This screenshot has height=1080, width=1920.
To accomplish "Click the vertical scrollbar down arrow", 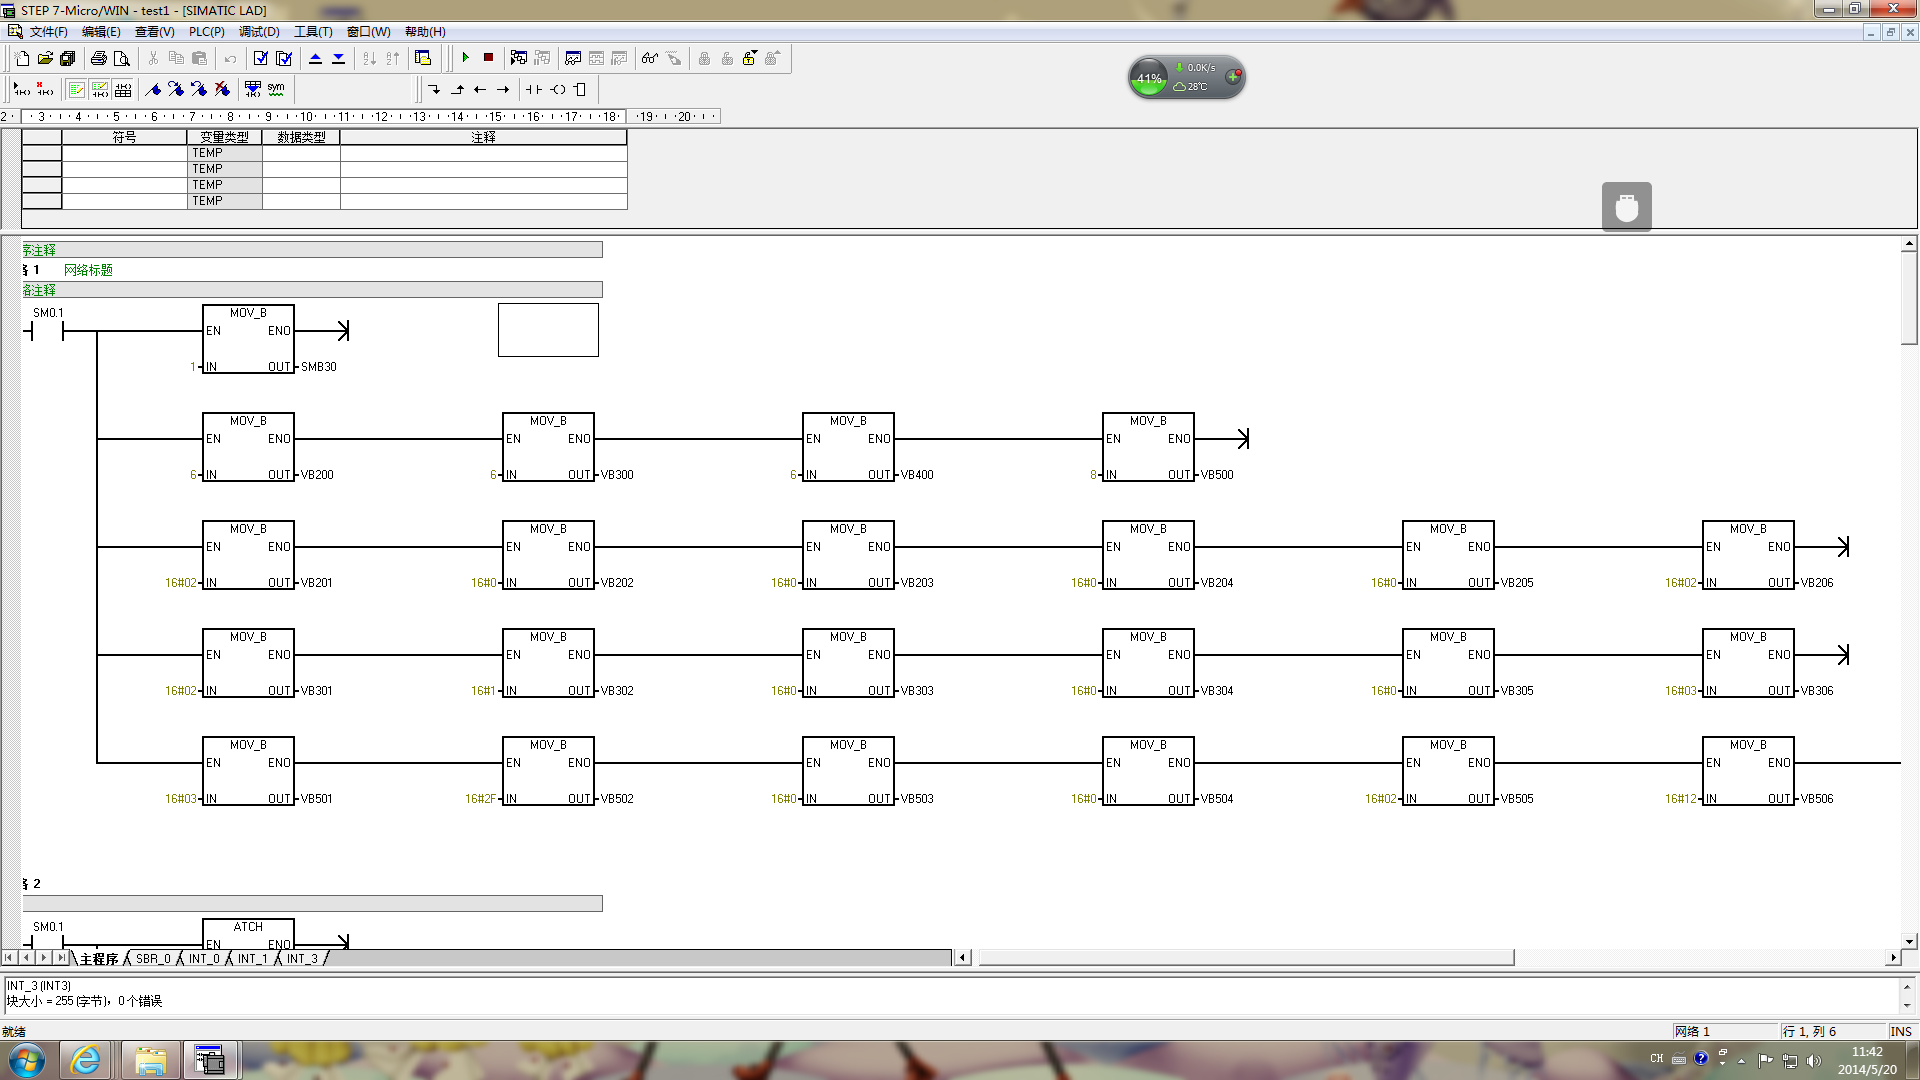I will click(x=1909, y=941).
